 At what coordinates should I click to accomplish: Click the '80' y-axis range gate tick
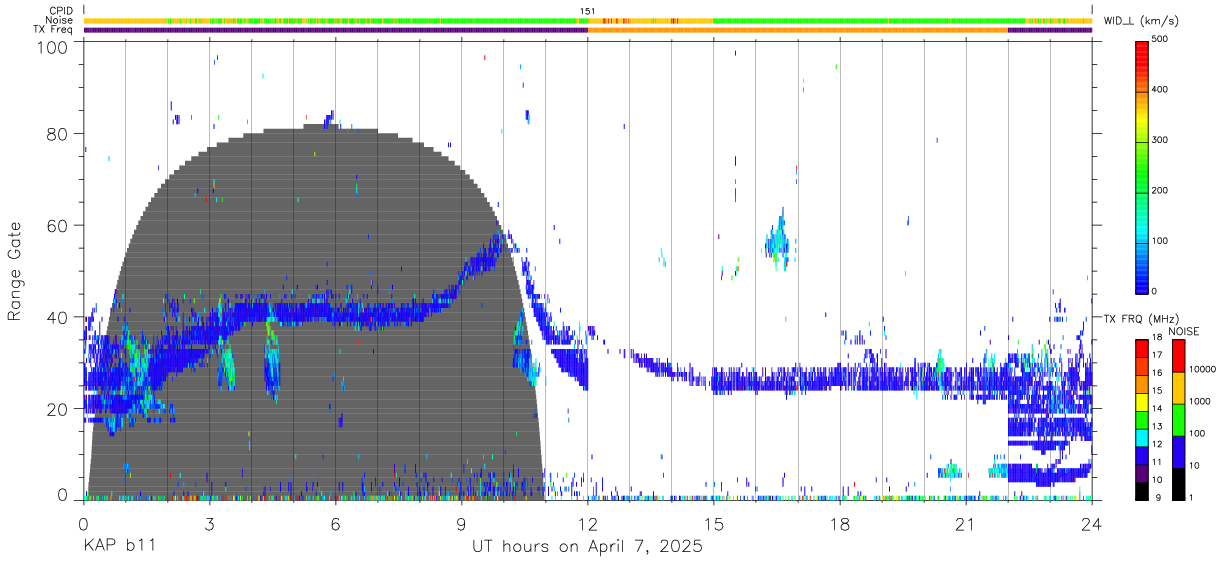(x=58, y=134)
